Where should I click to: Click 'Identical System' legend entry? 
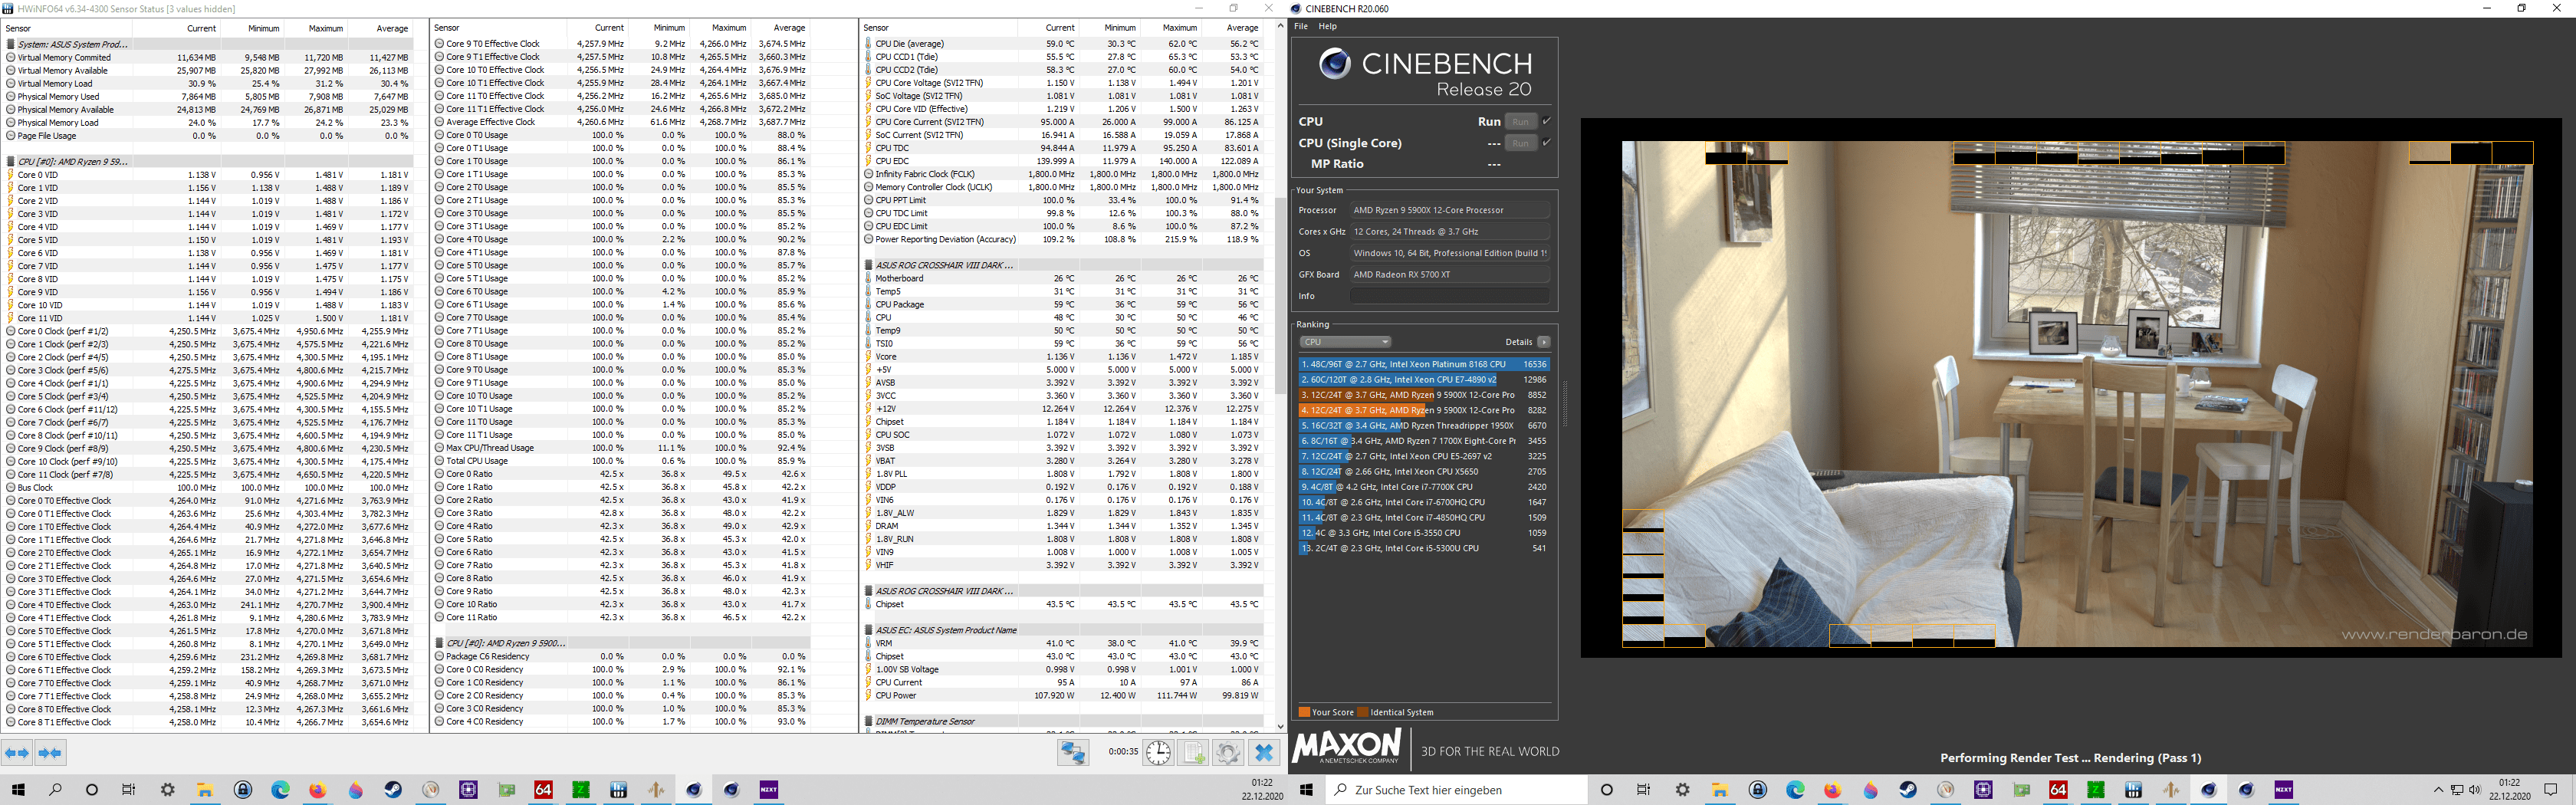coord(1396,712)
